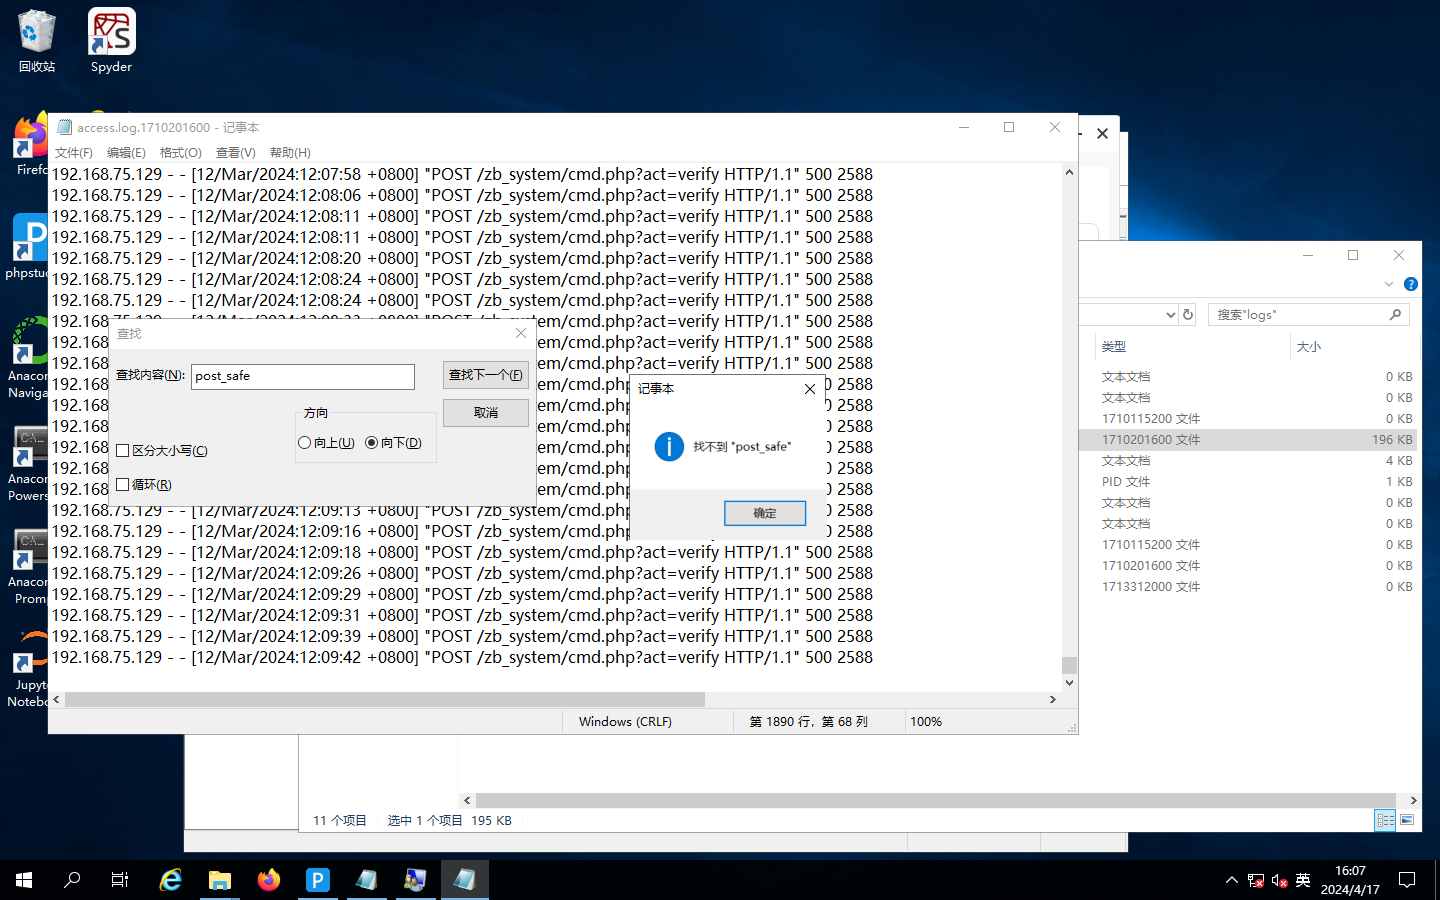Click the Notepad vertical scrollbar thumb
1440x900 pixels.
1069,665
